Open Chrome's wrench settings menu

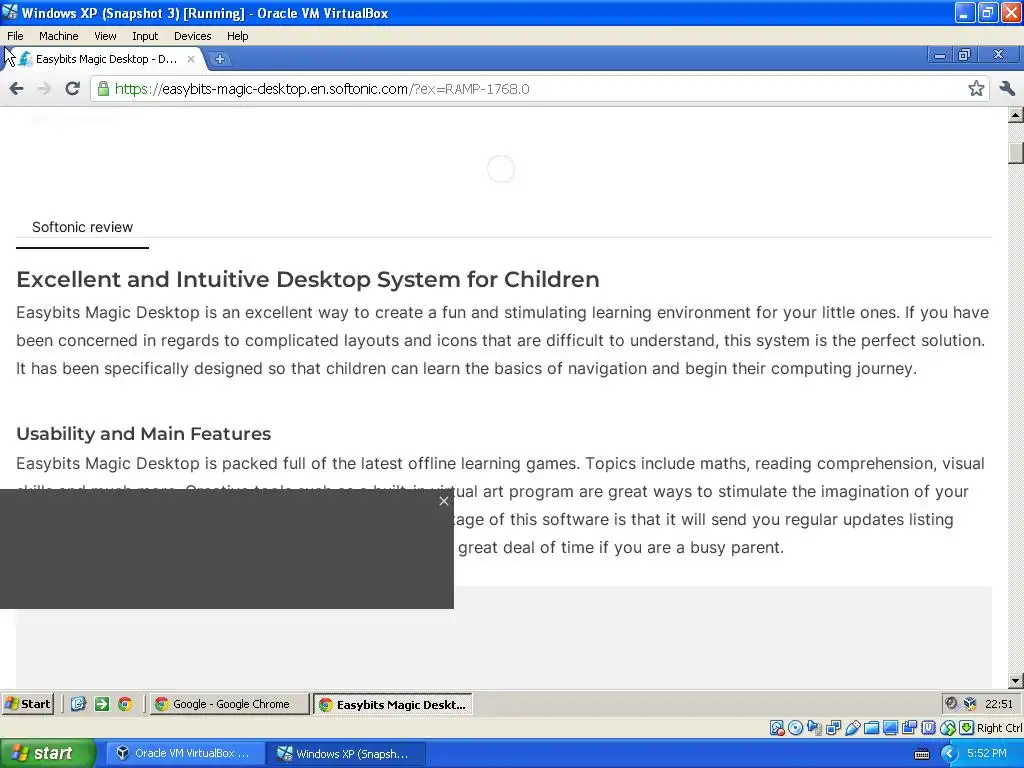pos(1007,89)
